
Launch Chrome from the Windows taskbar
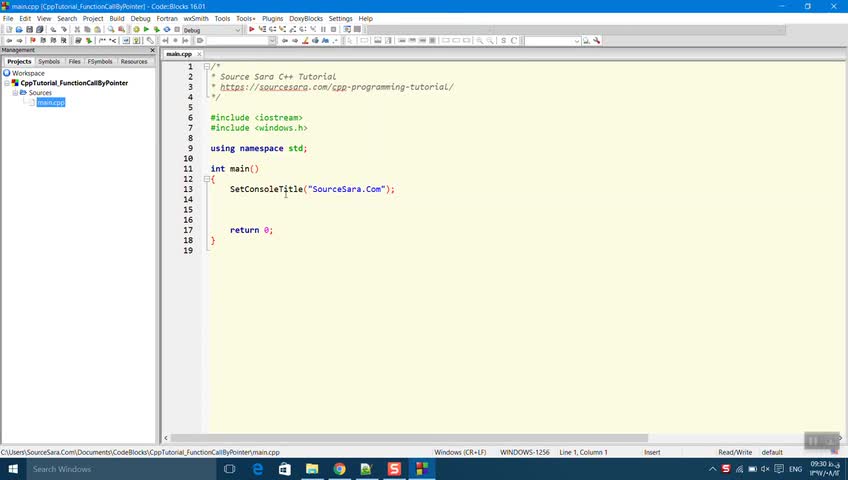click(x=340, y=469)
